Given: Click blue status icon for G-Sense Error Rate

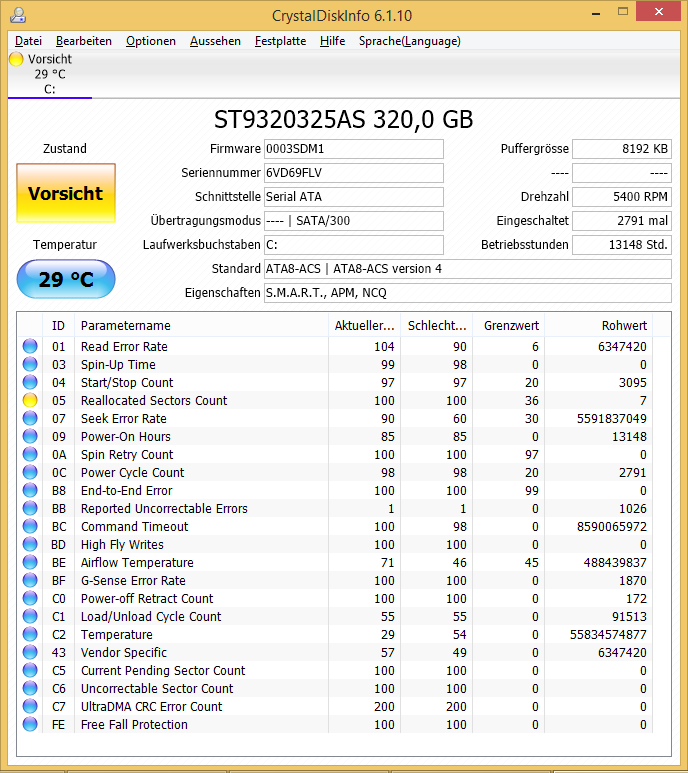Looking at the screenshot, I should tap(30, 580).
